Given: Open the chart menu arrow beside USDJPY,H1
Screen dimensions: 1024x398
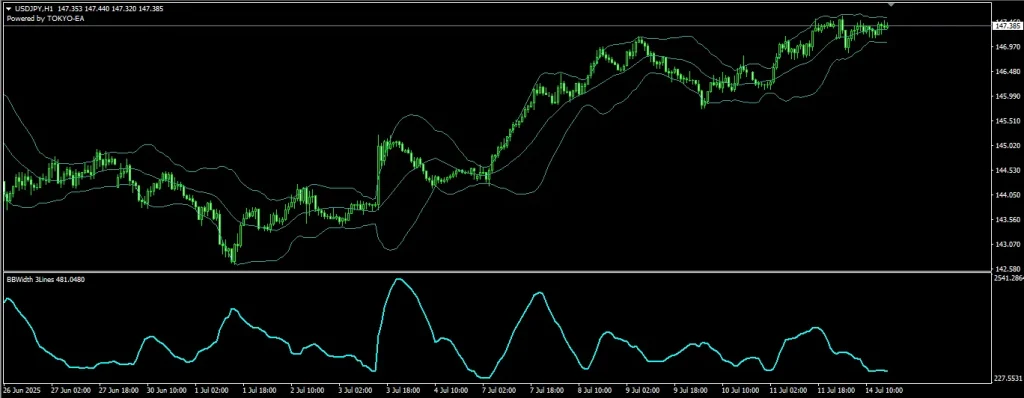Looking at the screenshot, I should coord(8,10).
